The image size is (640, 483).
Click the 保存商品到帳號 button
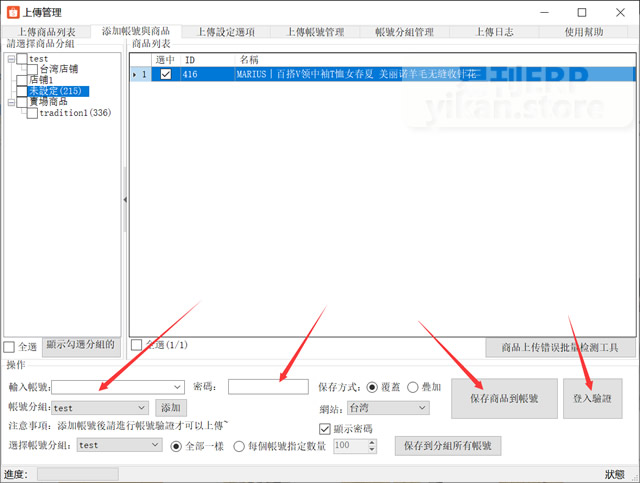503,398
